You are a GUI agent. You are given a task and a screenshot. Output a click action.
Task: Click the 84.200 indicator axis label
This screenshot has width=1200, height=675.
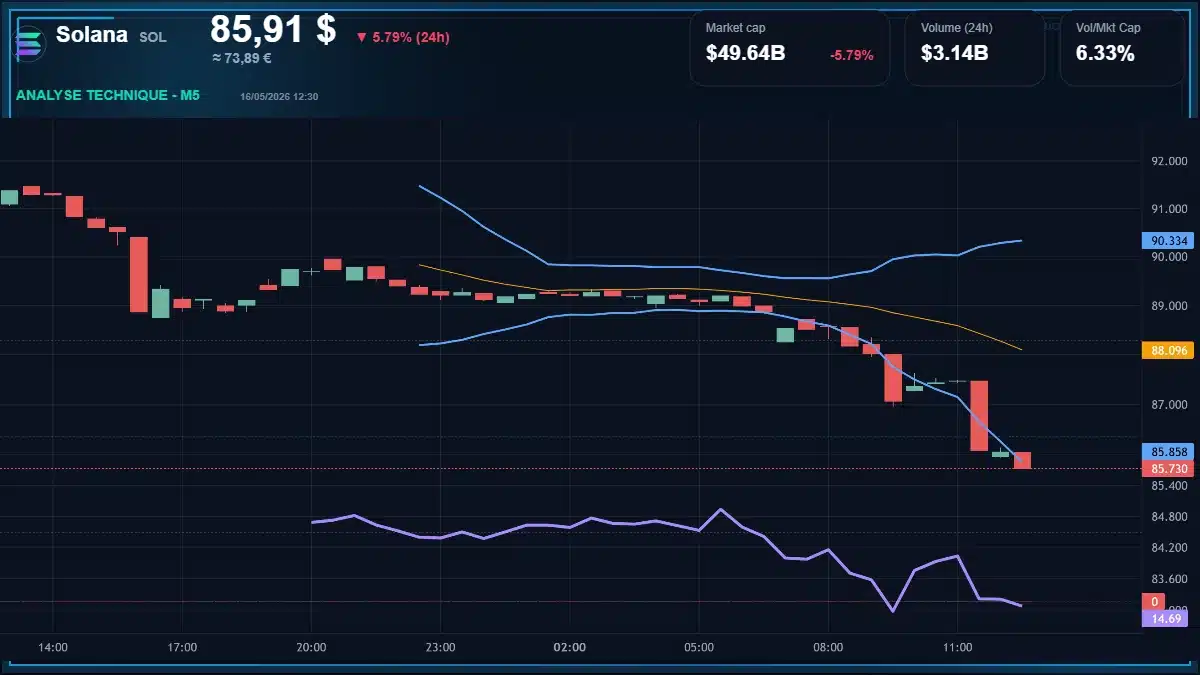1169,548
